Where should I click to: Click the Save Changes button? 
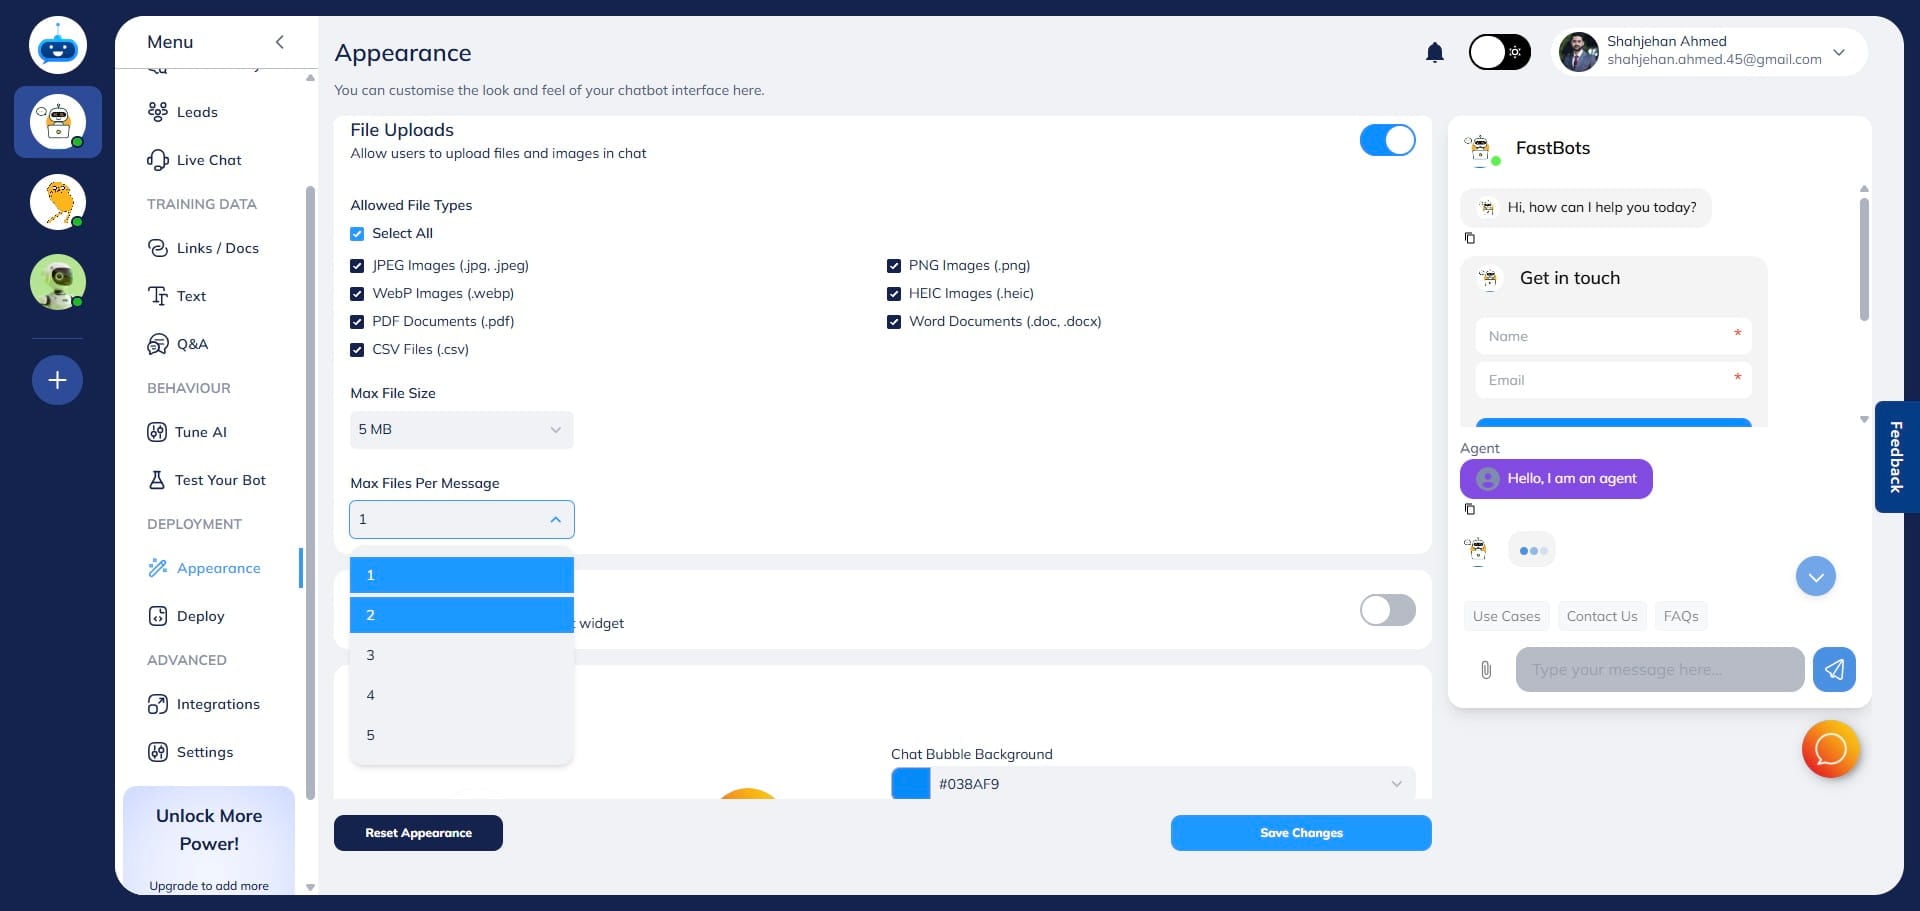coord(1301,833)
